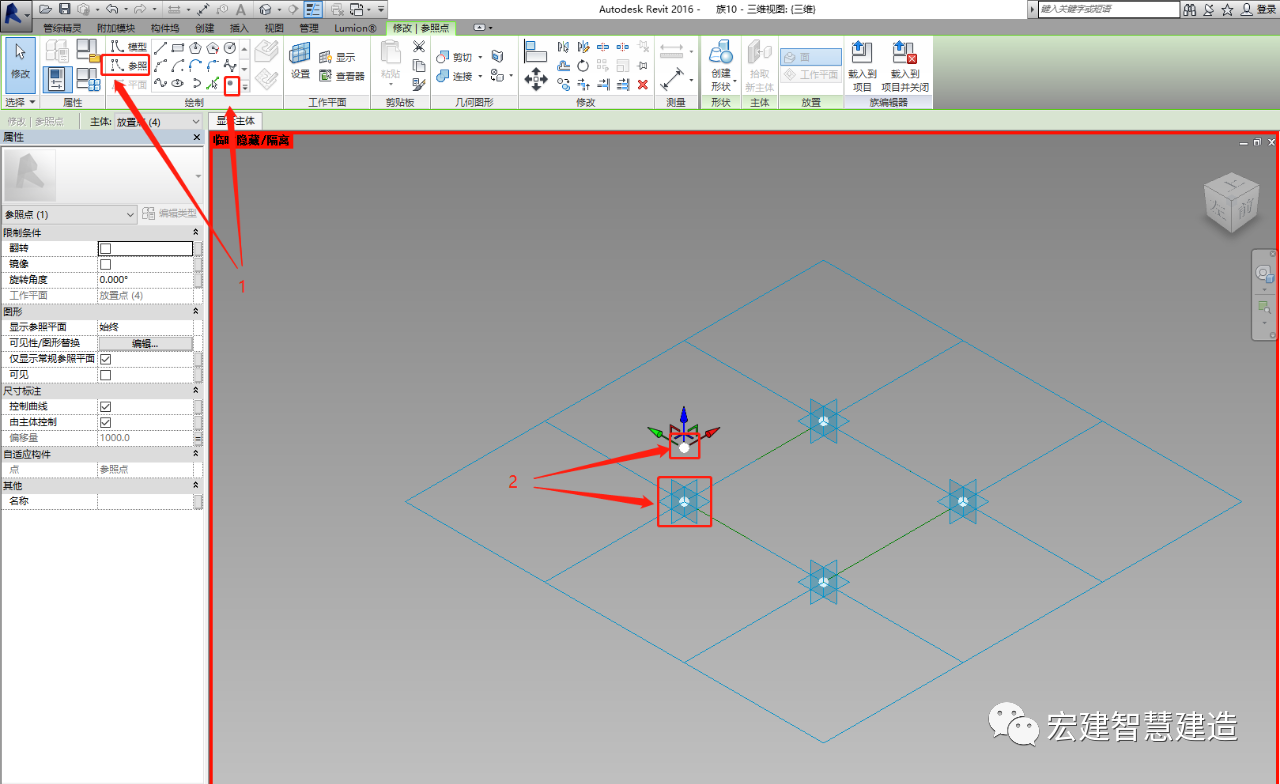Toggle the 翻转 checkbox
1280x784 pixels.
(x=106, y=248)
